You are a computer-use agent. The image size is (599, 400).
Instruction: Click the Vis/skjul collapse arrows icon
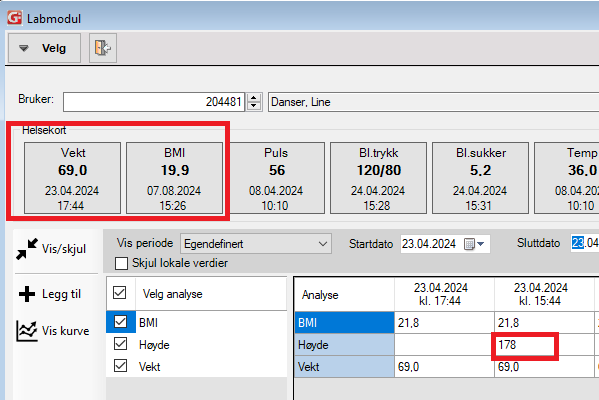[x=27, y=249]
